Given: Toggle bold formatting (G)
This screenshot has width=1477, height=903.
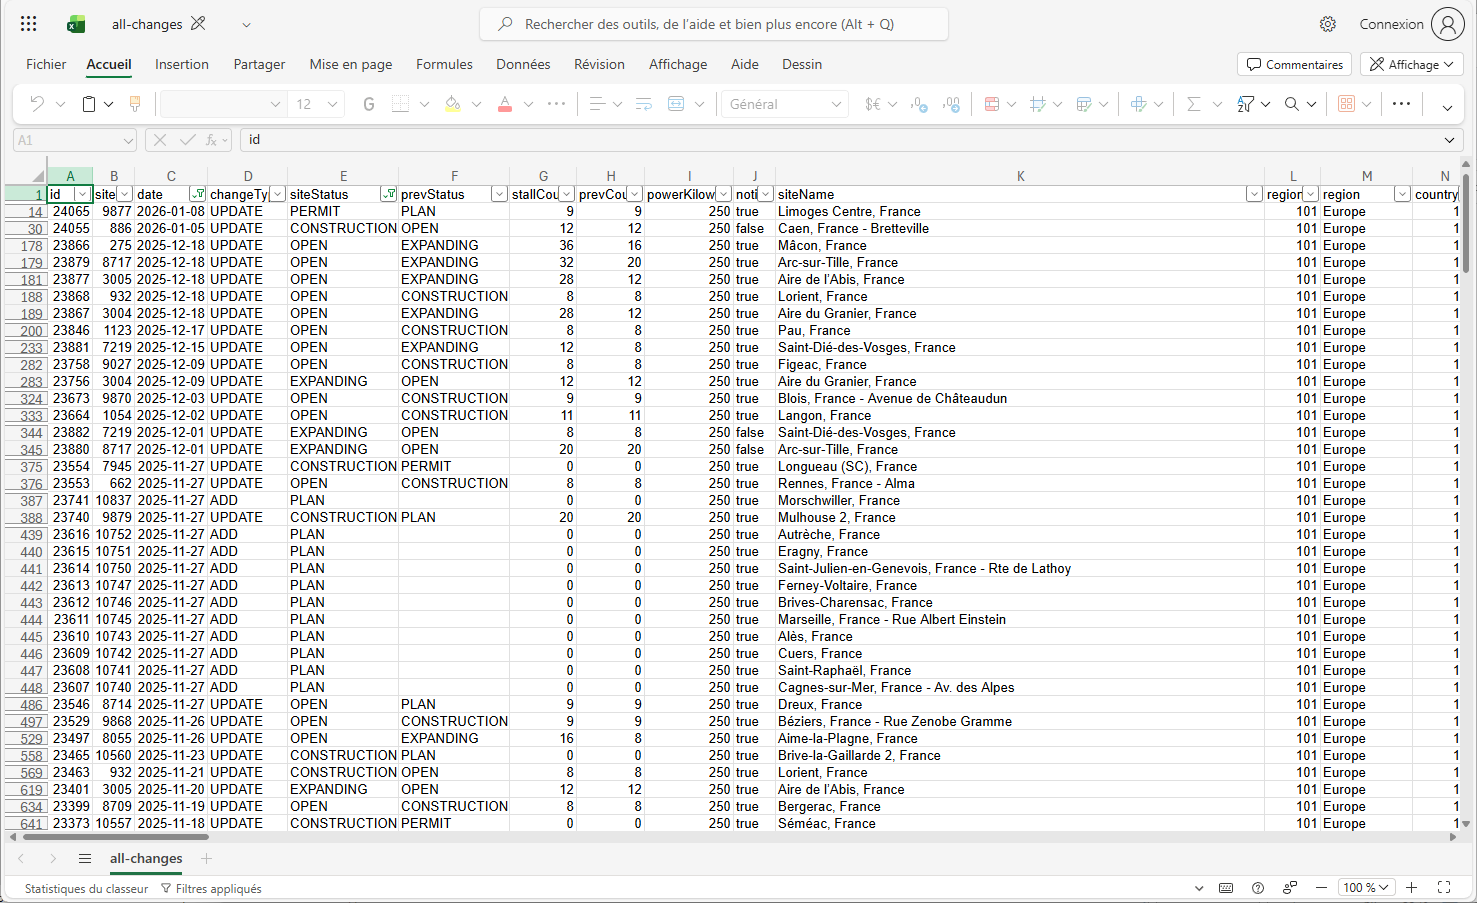Looking at the screenshot, I should coord(369,104).
